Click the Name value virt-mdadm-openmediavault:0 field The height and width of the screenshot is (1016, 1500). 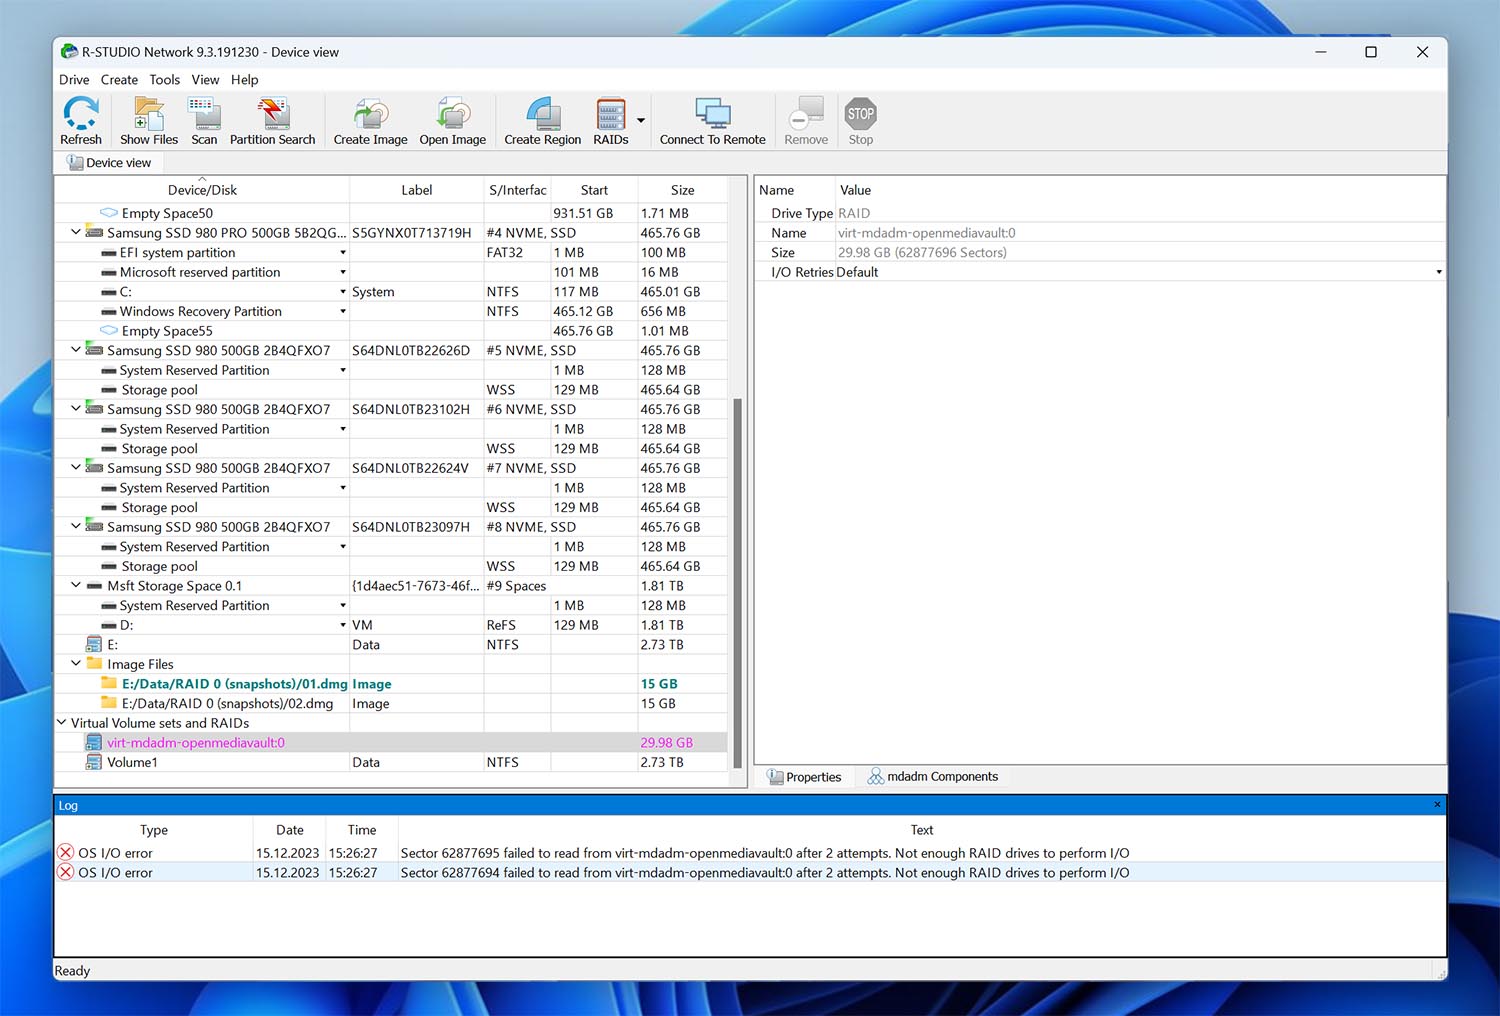pos(1140,233)
